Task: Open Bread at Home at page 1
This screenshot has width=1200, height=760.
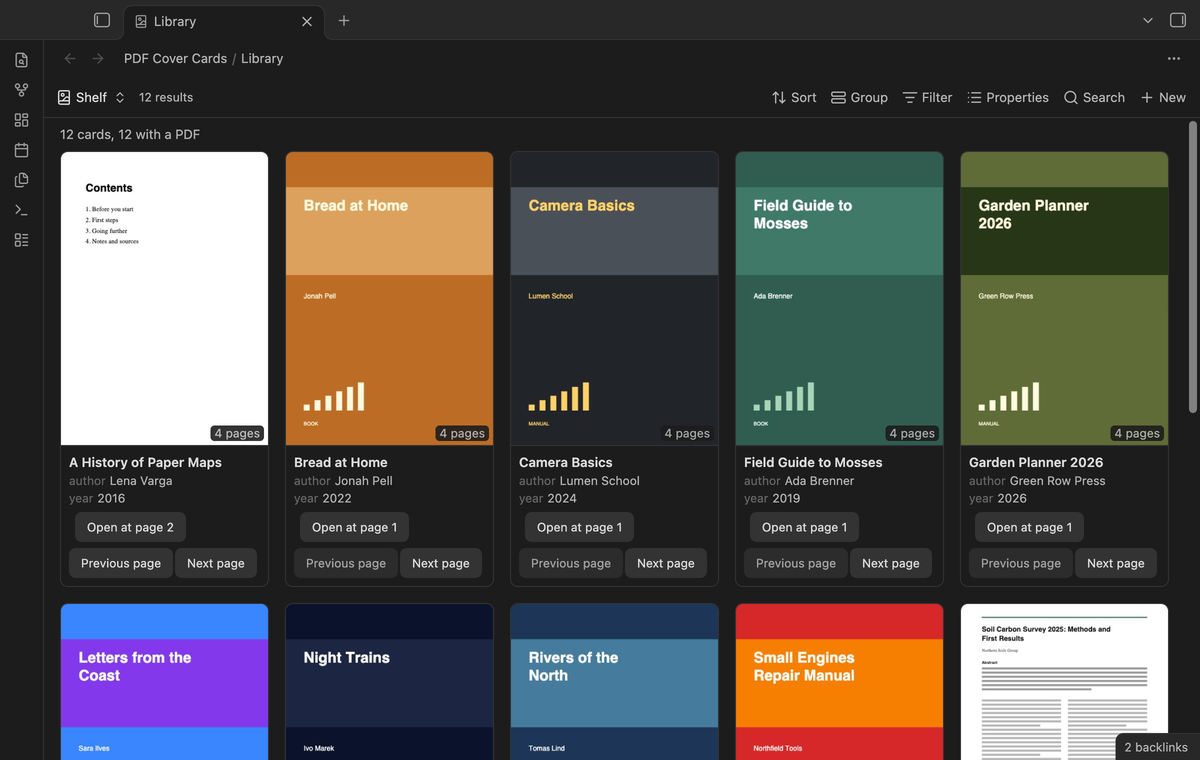Action: pos(354,527)
